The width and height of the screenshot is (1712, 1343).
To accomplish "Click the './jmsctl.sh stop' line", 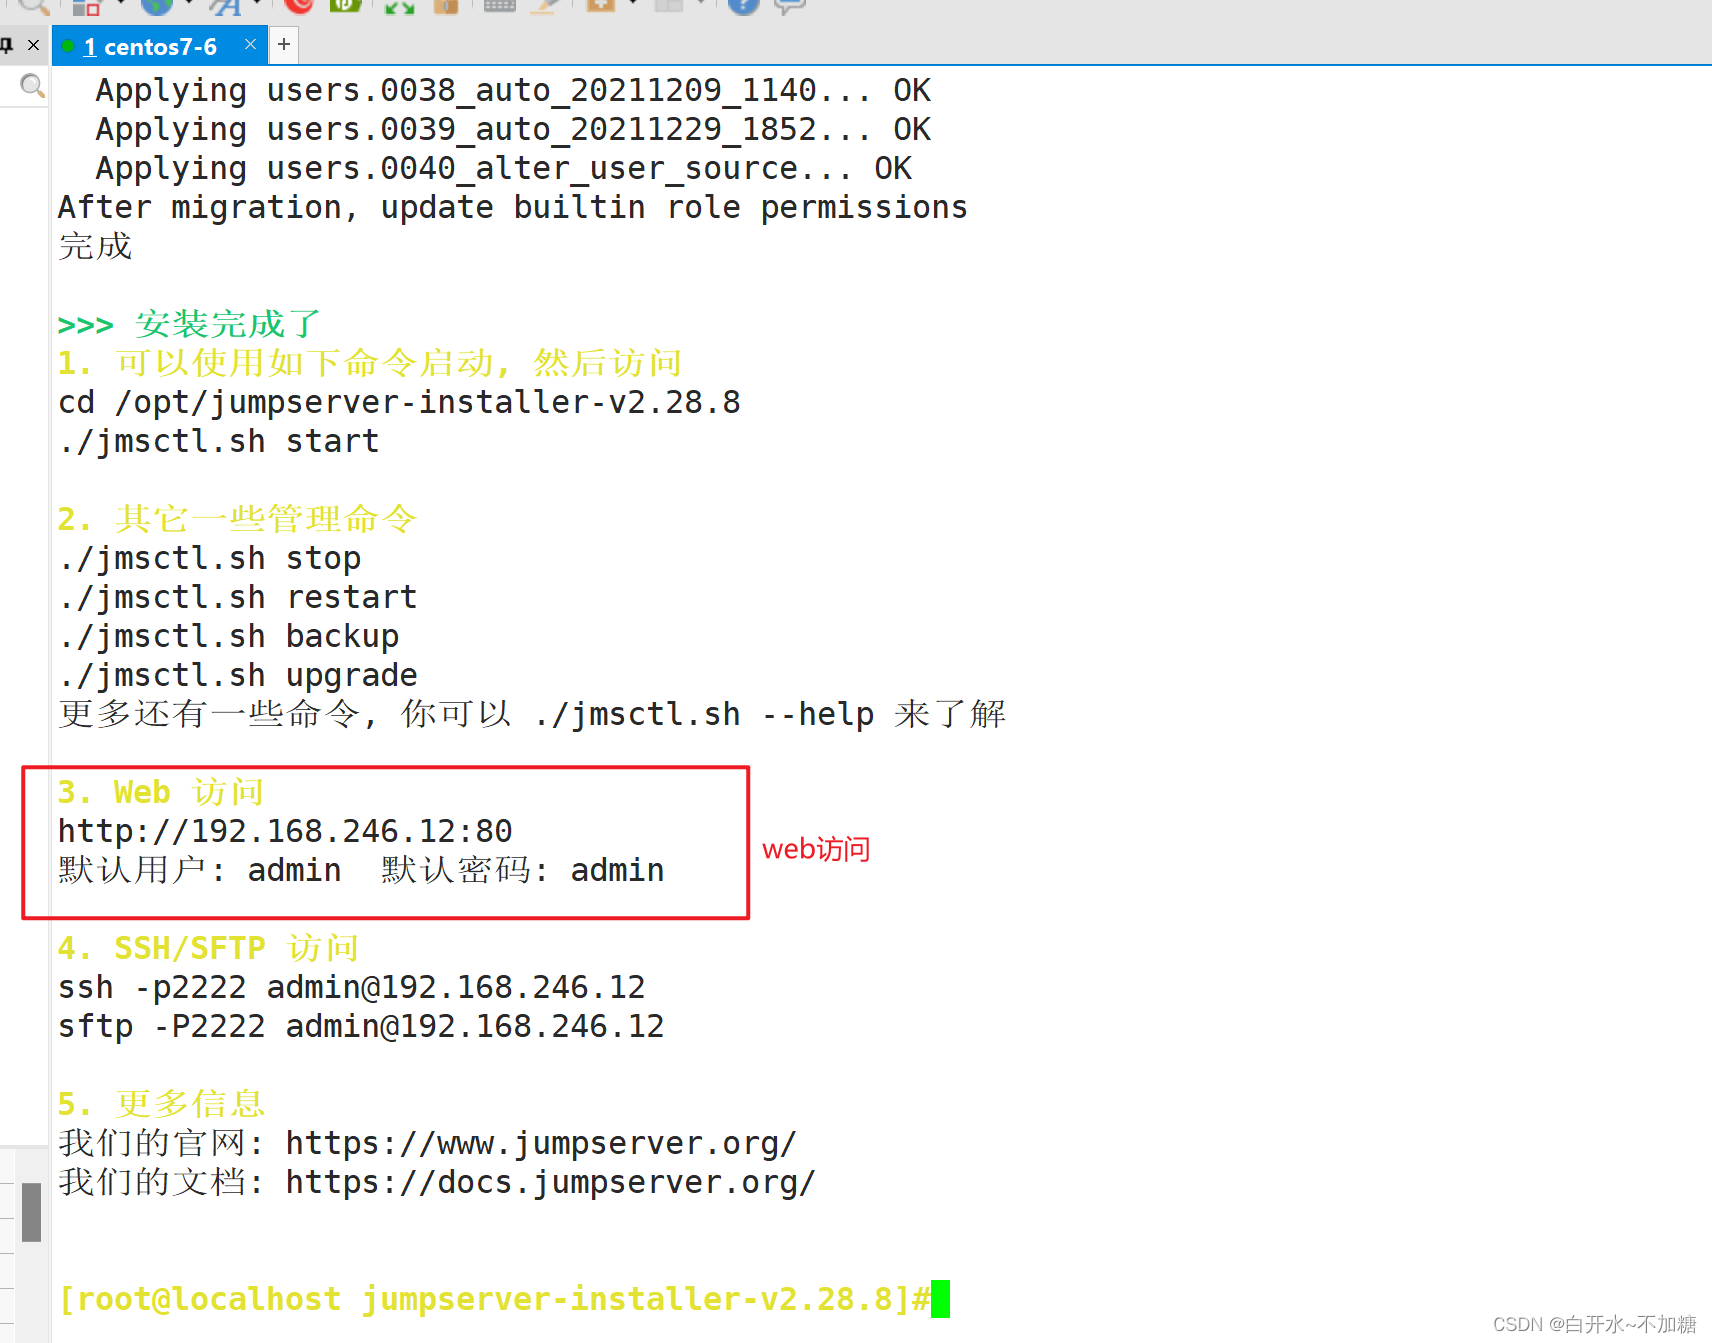I will click(210, 558).
